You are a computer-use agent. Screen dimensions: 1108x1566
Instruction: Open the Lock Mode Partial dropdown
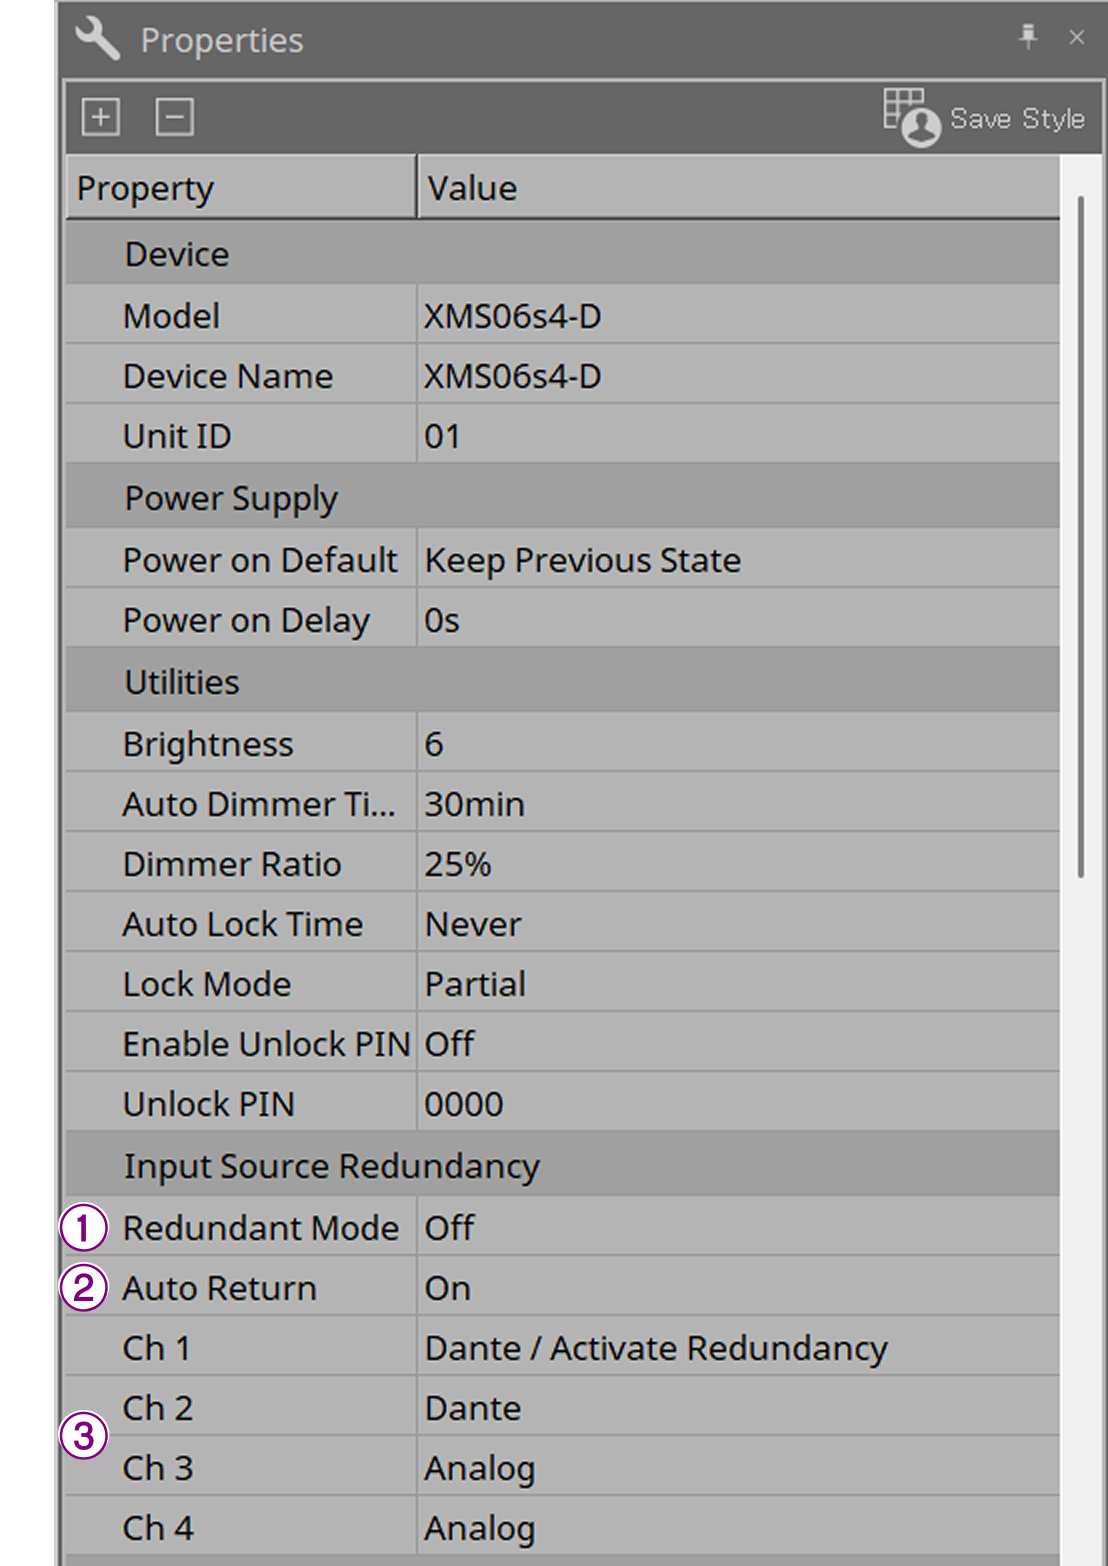tap(738, 983)
